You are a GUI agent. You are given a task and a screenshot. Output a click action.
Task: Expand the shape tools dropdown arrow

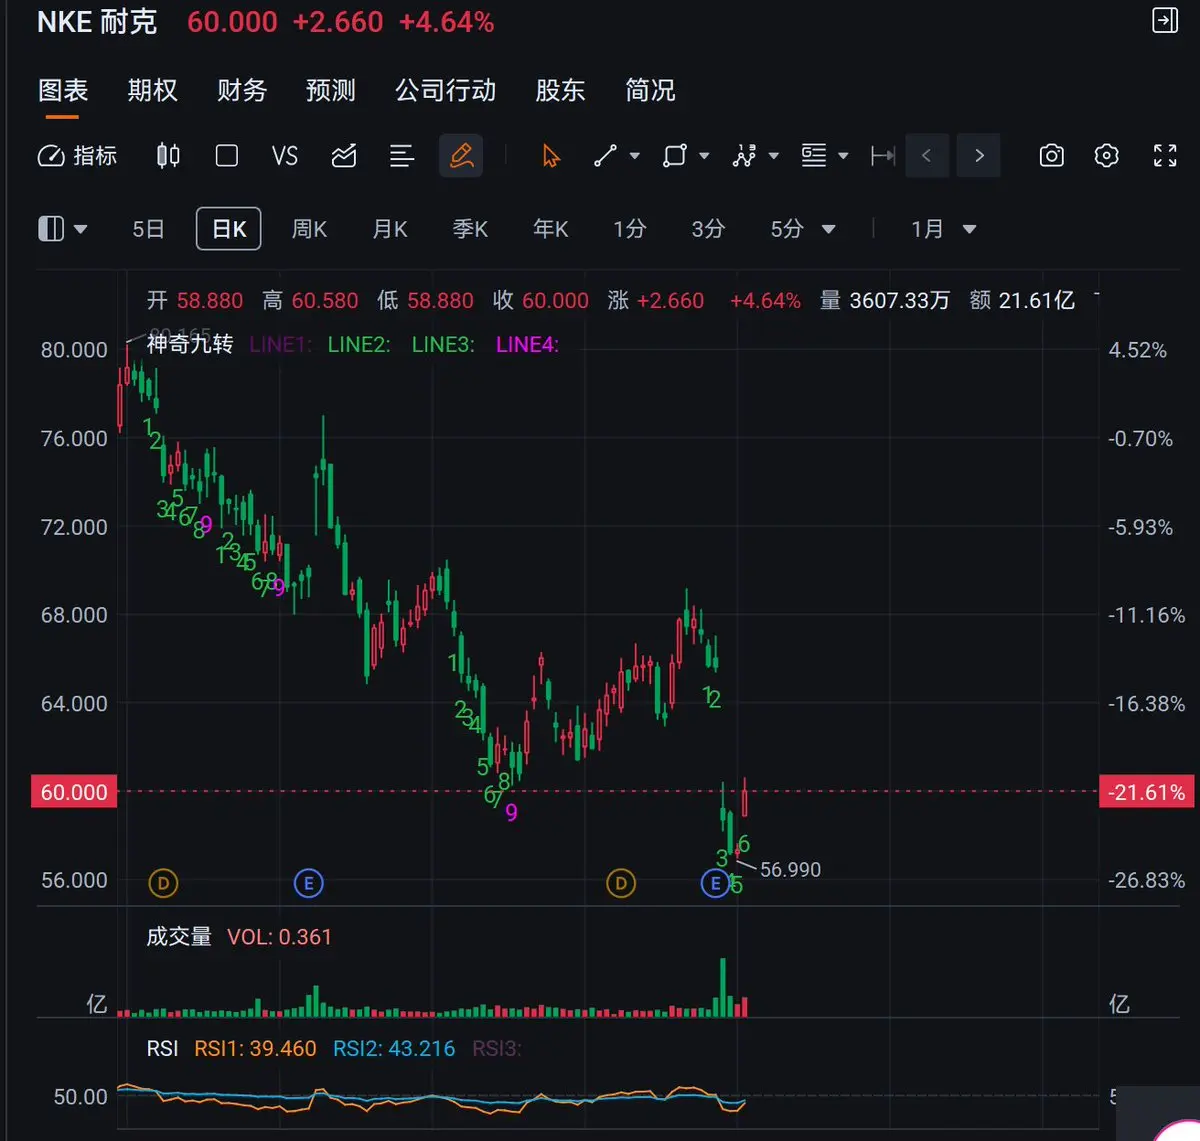coord(704,156)
